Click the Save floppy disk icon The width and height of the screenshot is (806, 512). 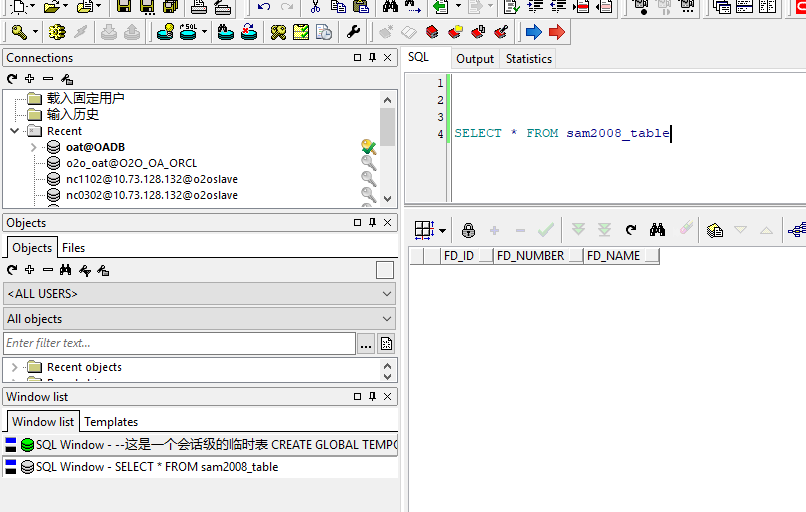[123, 7]
